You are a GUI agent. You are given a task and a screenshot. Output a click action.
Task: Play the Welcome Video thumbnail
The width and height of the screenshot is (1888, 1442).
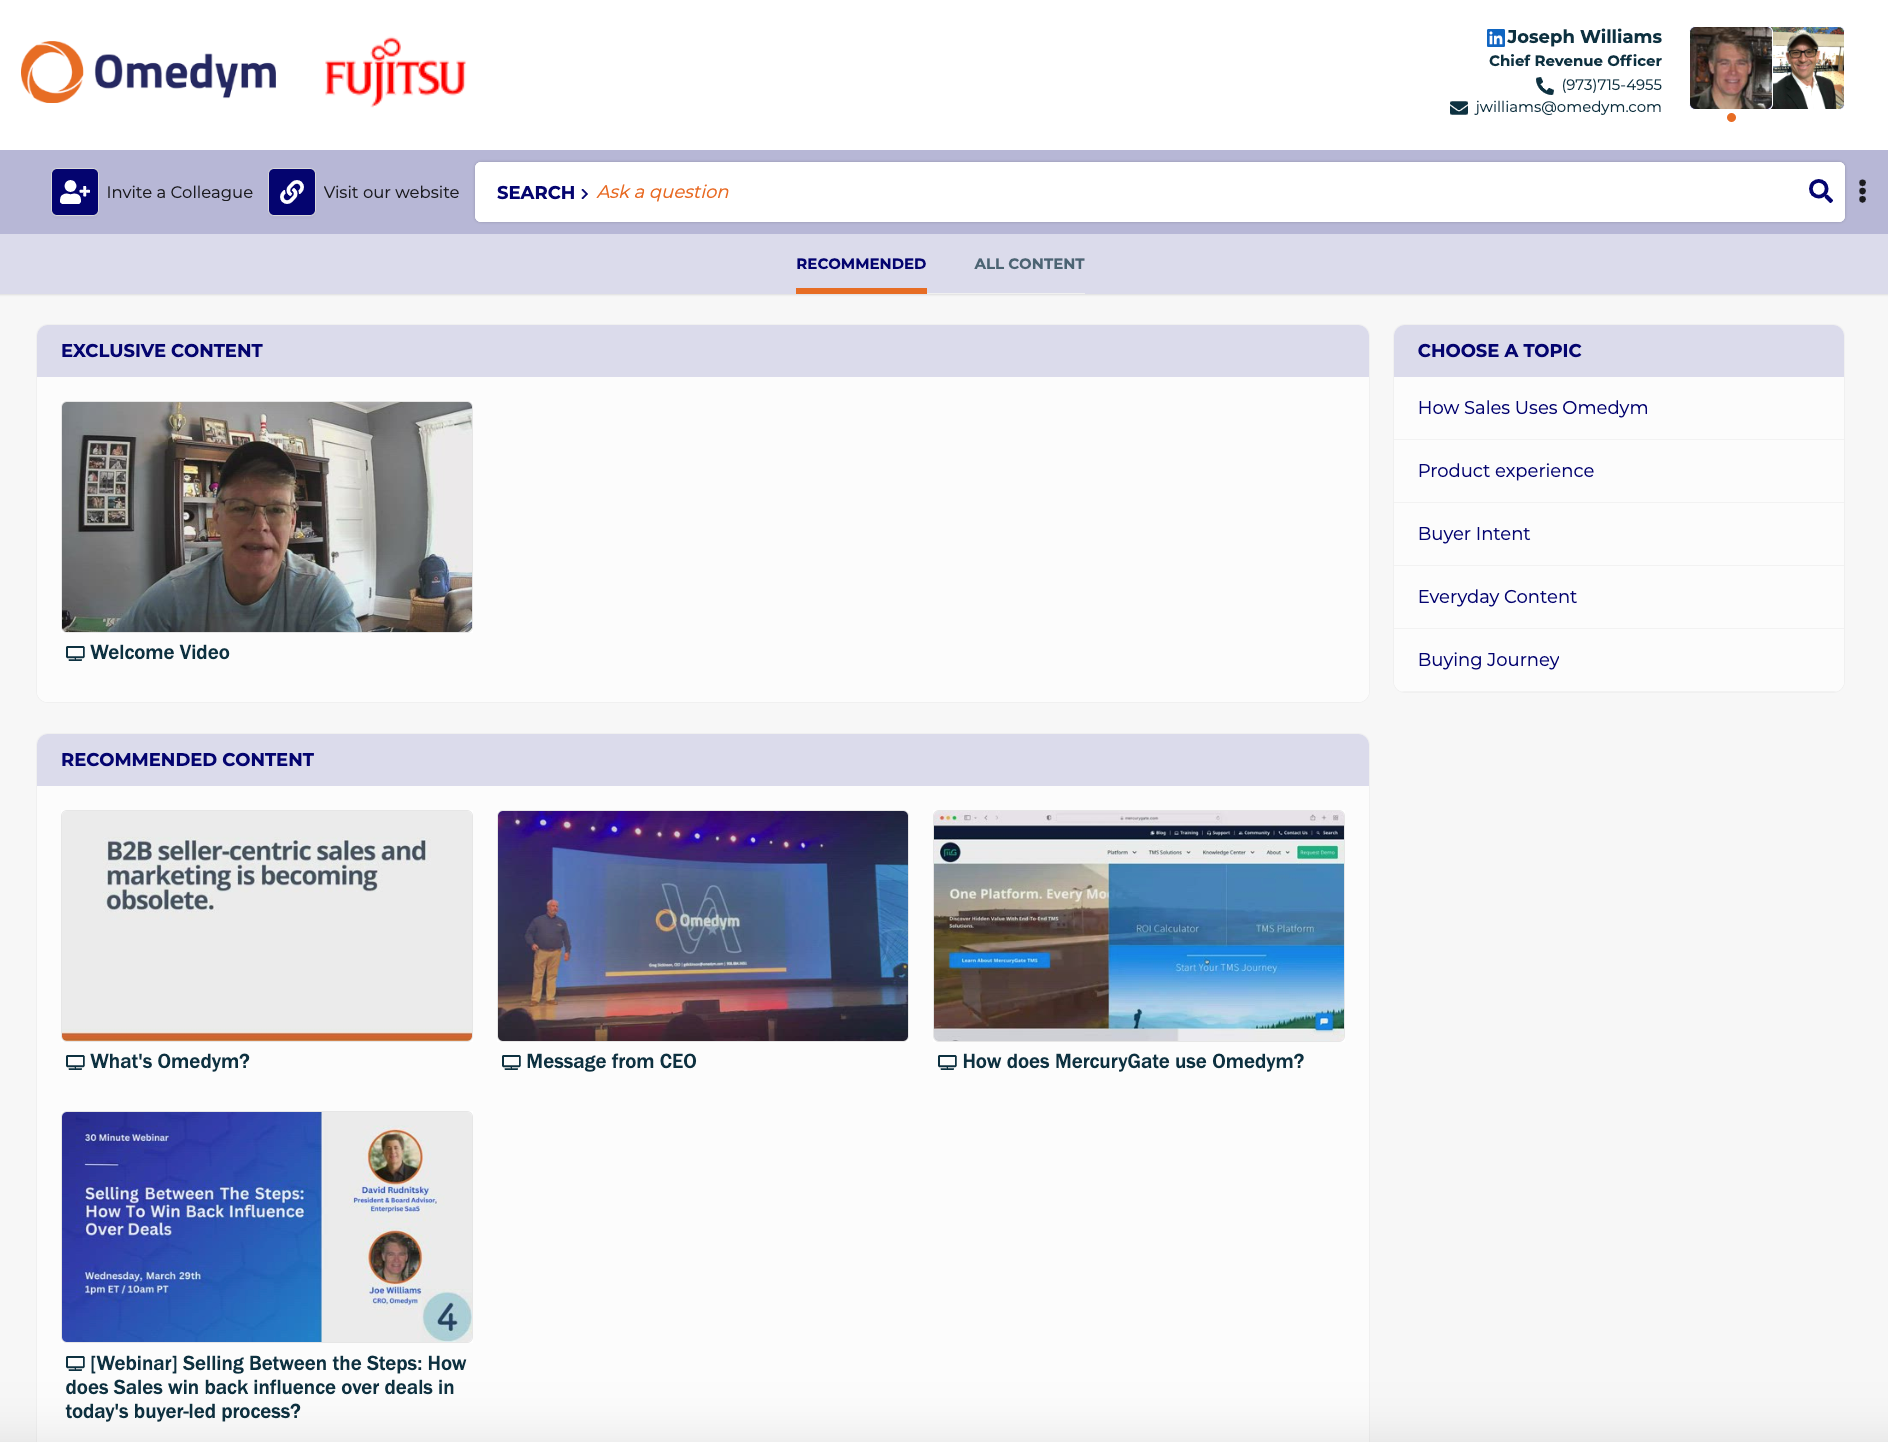coord(267,517)
